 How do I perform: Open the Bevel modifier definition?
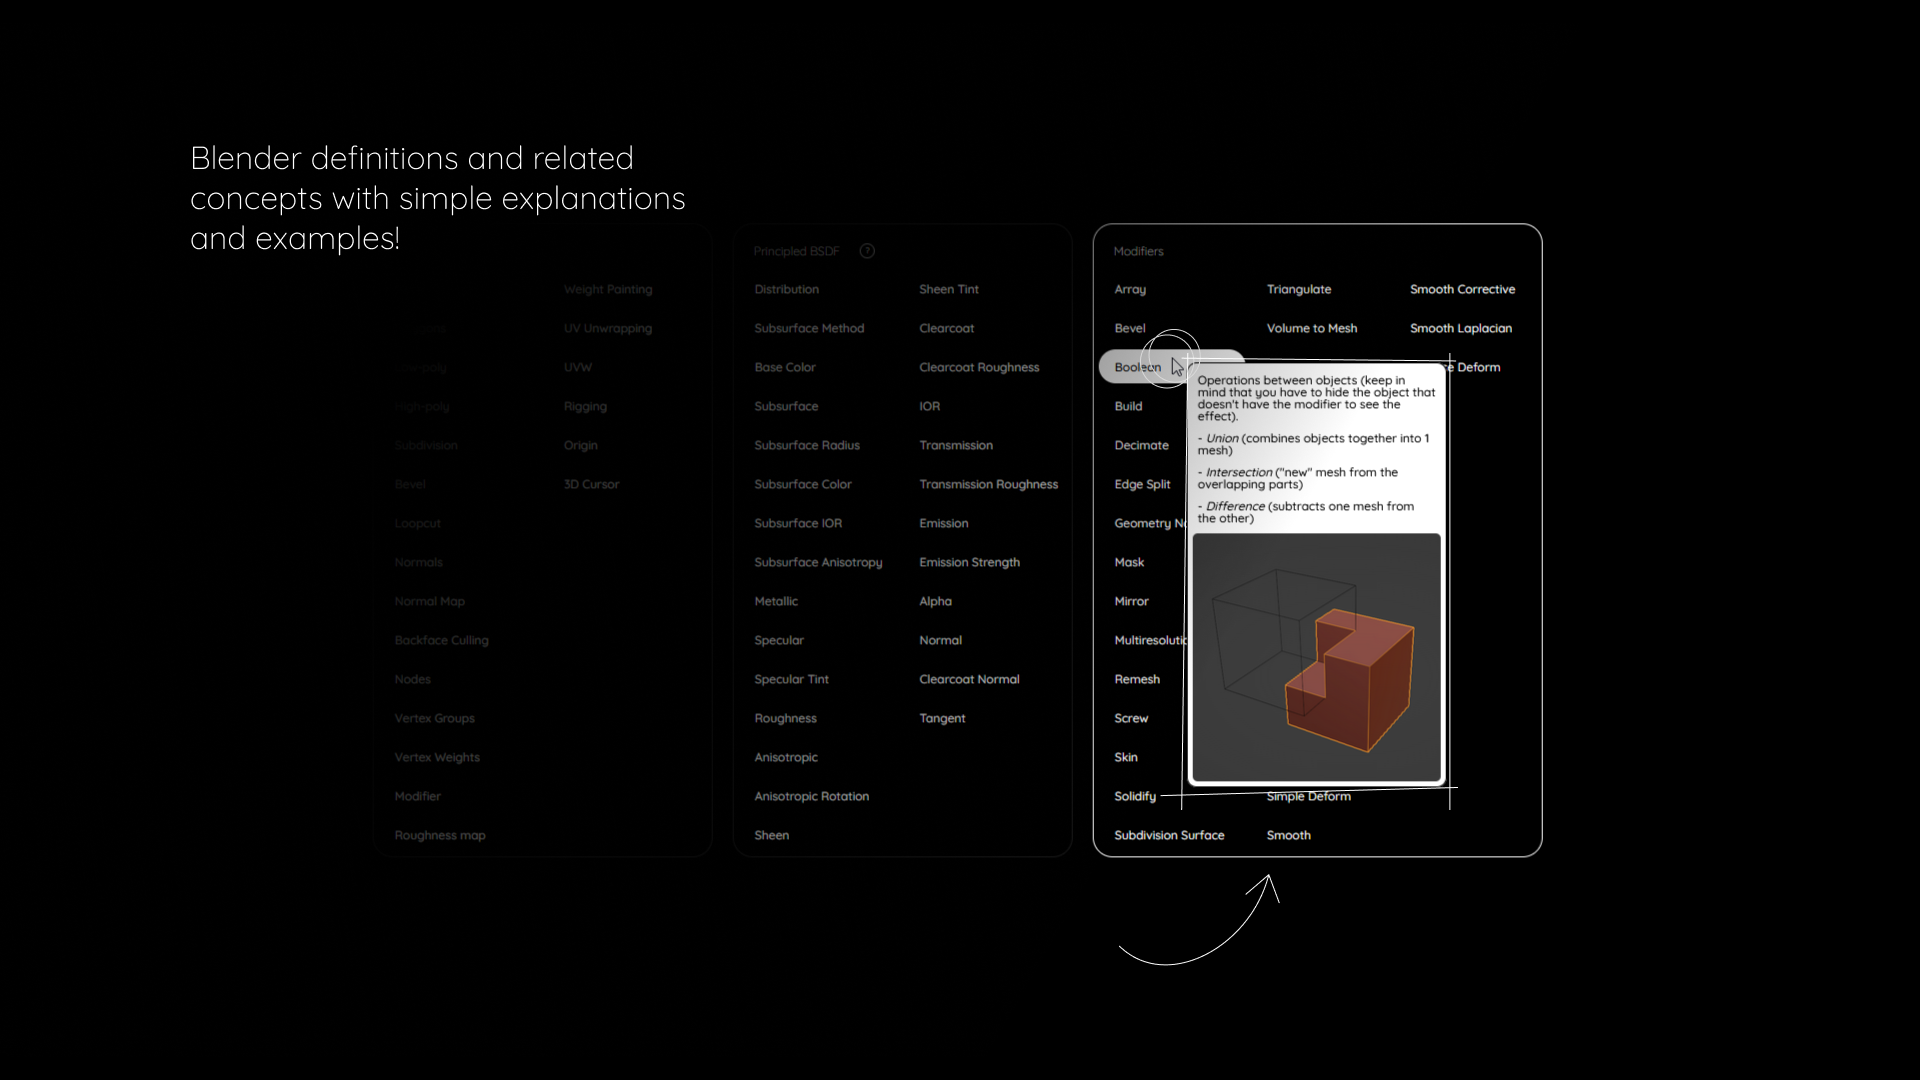point(1130,328)
